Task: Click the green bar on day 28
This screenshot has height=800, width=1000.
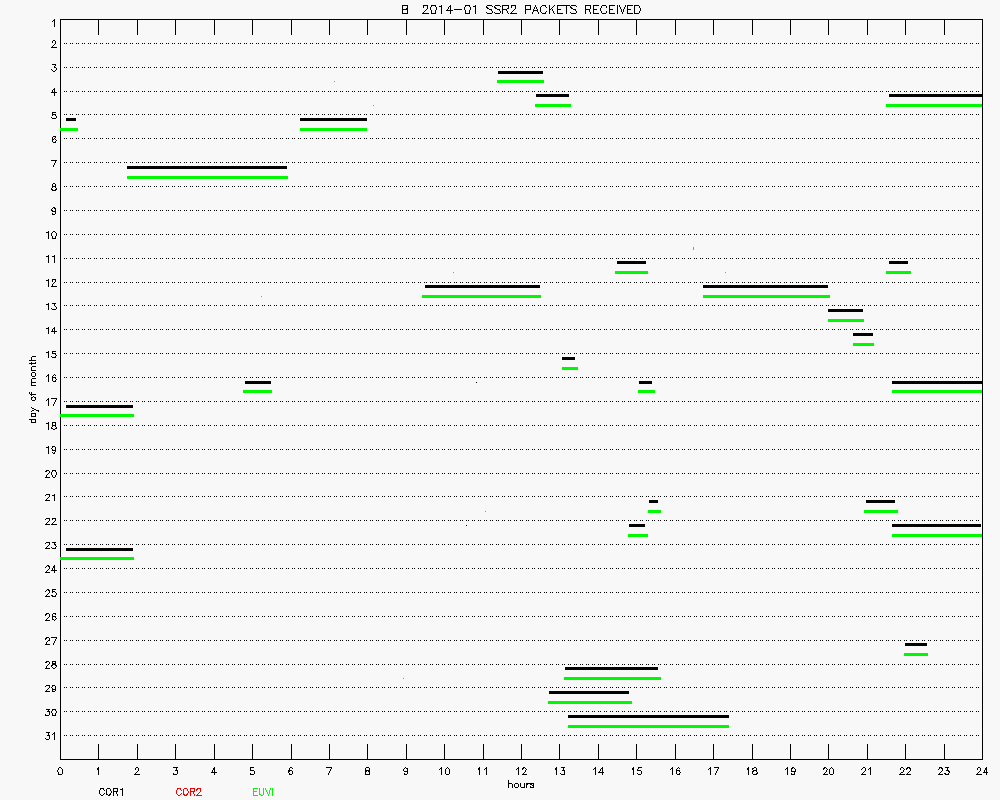Action: (612, 678)
